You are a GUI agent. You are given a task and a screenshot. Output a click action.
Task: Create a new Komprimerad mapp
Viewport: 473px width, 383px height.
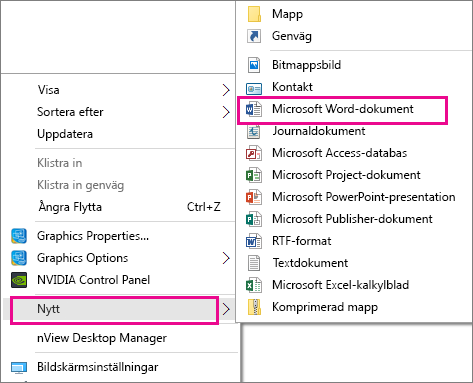coord(354,307)
